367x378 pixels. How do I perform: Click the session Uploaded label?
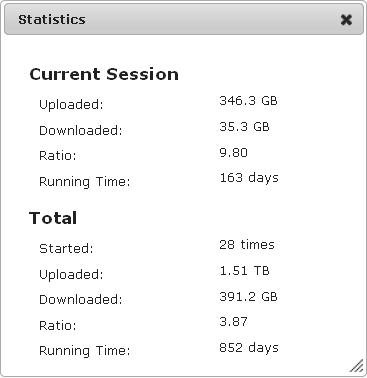tap(71, 105)
